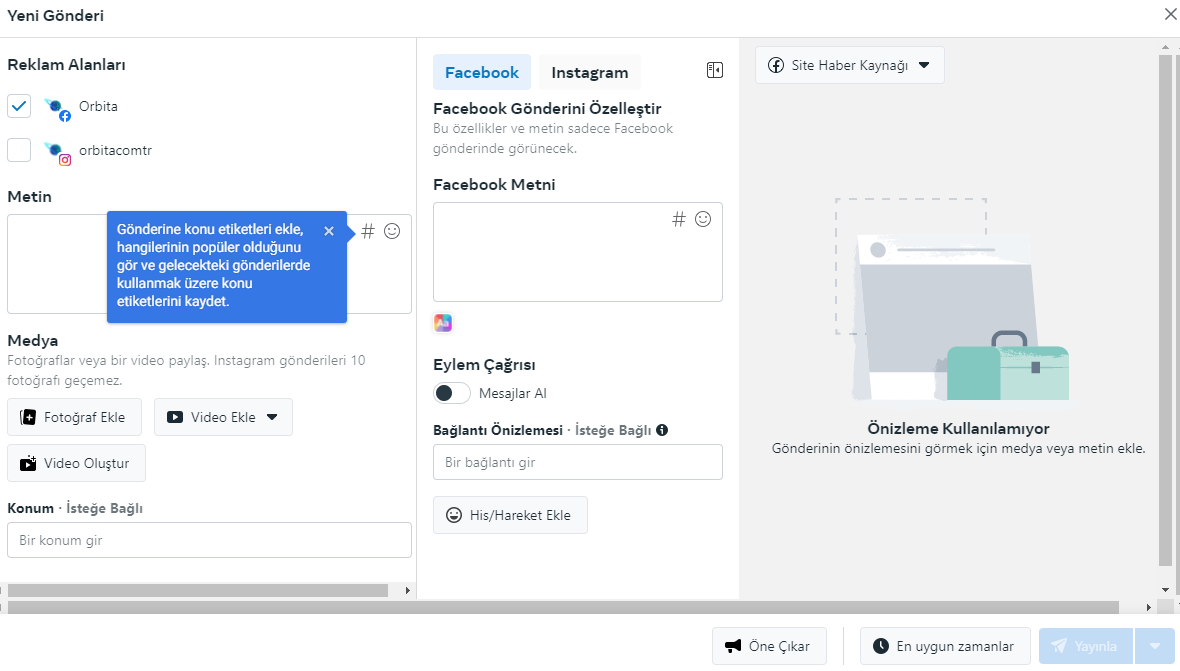The width and height of the screenshot is (1180, 671).
Task: Open emoji picker in Metin box
Action: coord(392,231)
